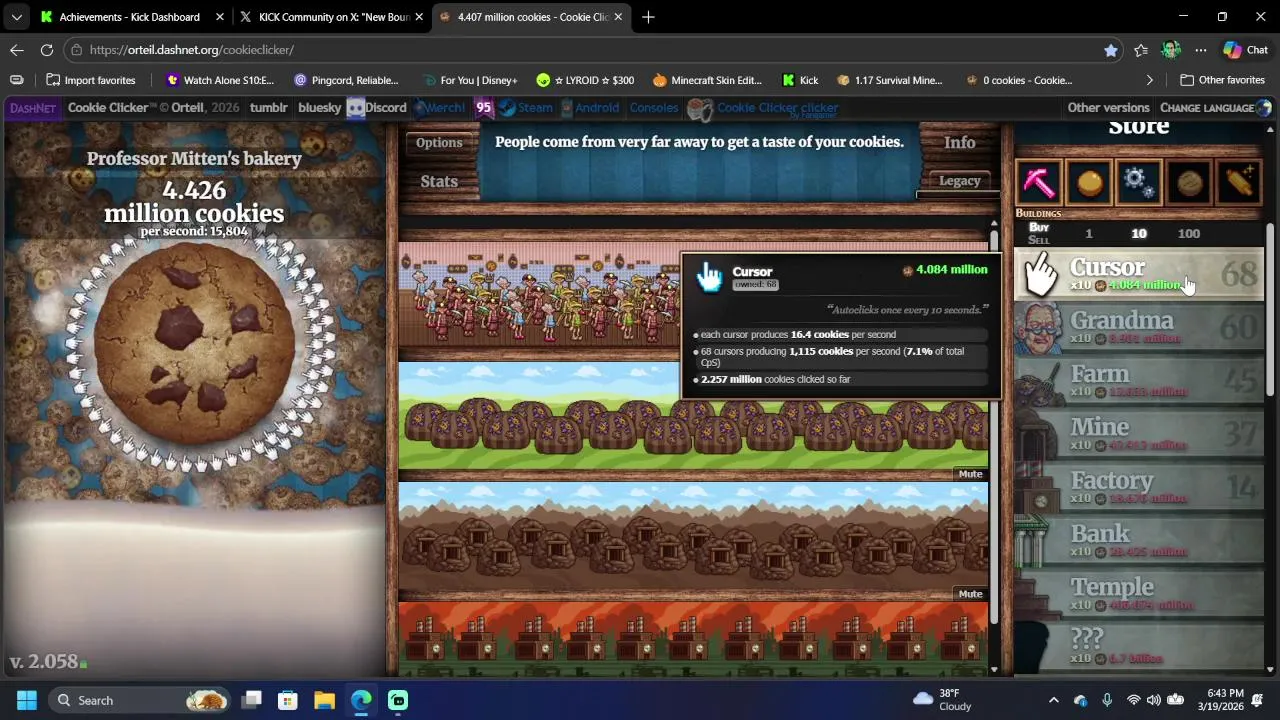Mute the mine building row
This screenshot has height=720, width=1280.
pos(970,594)
